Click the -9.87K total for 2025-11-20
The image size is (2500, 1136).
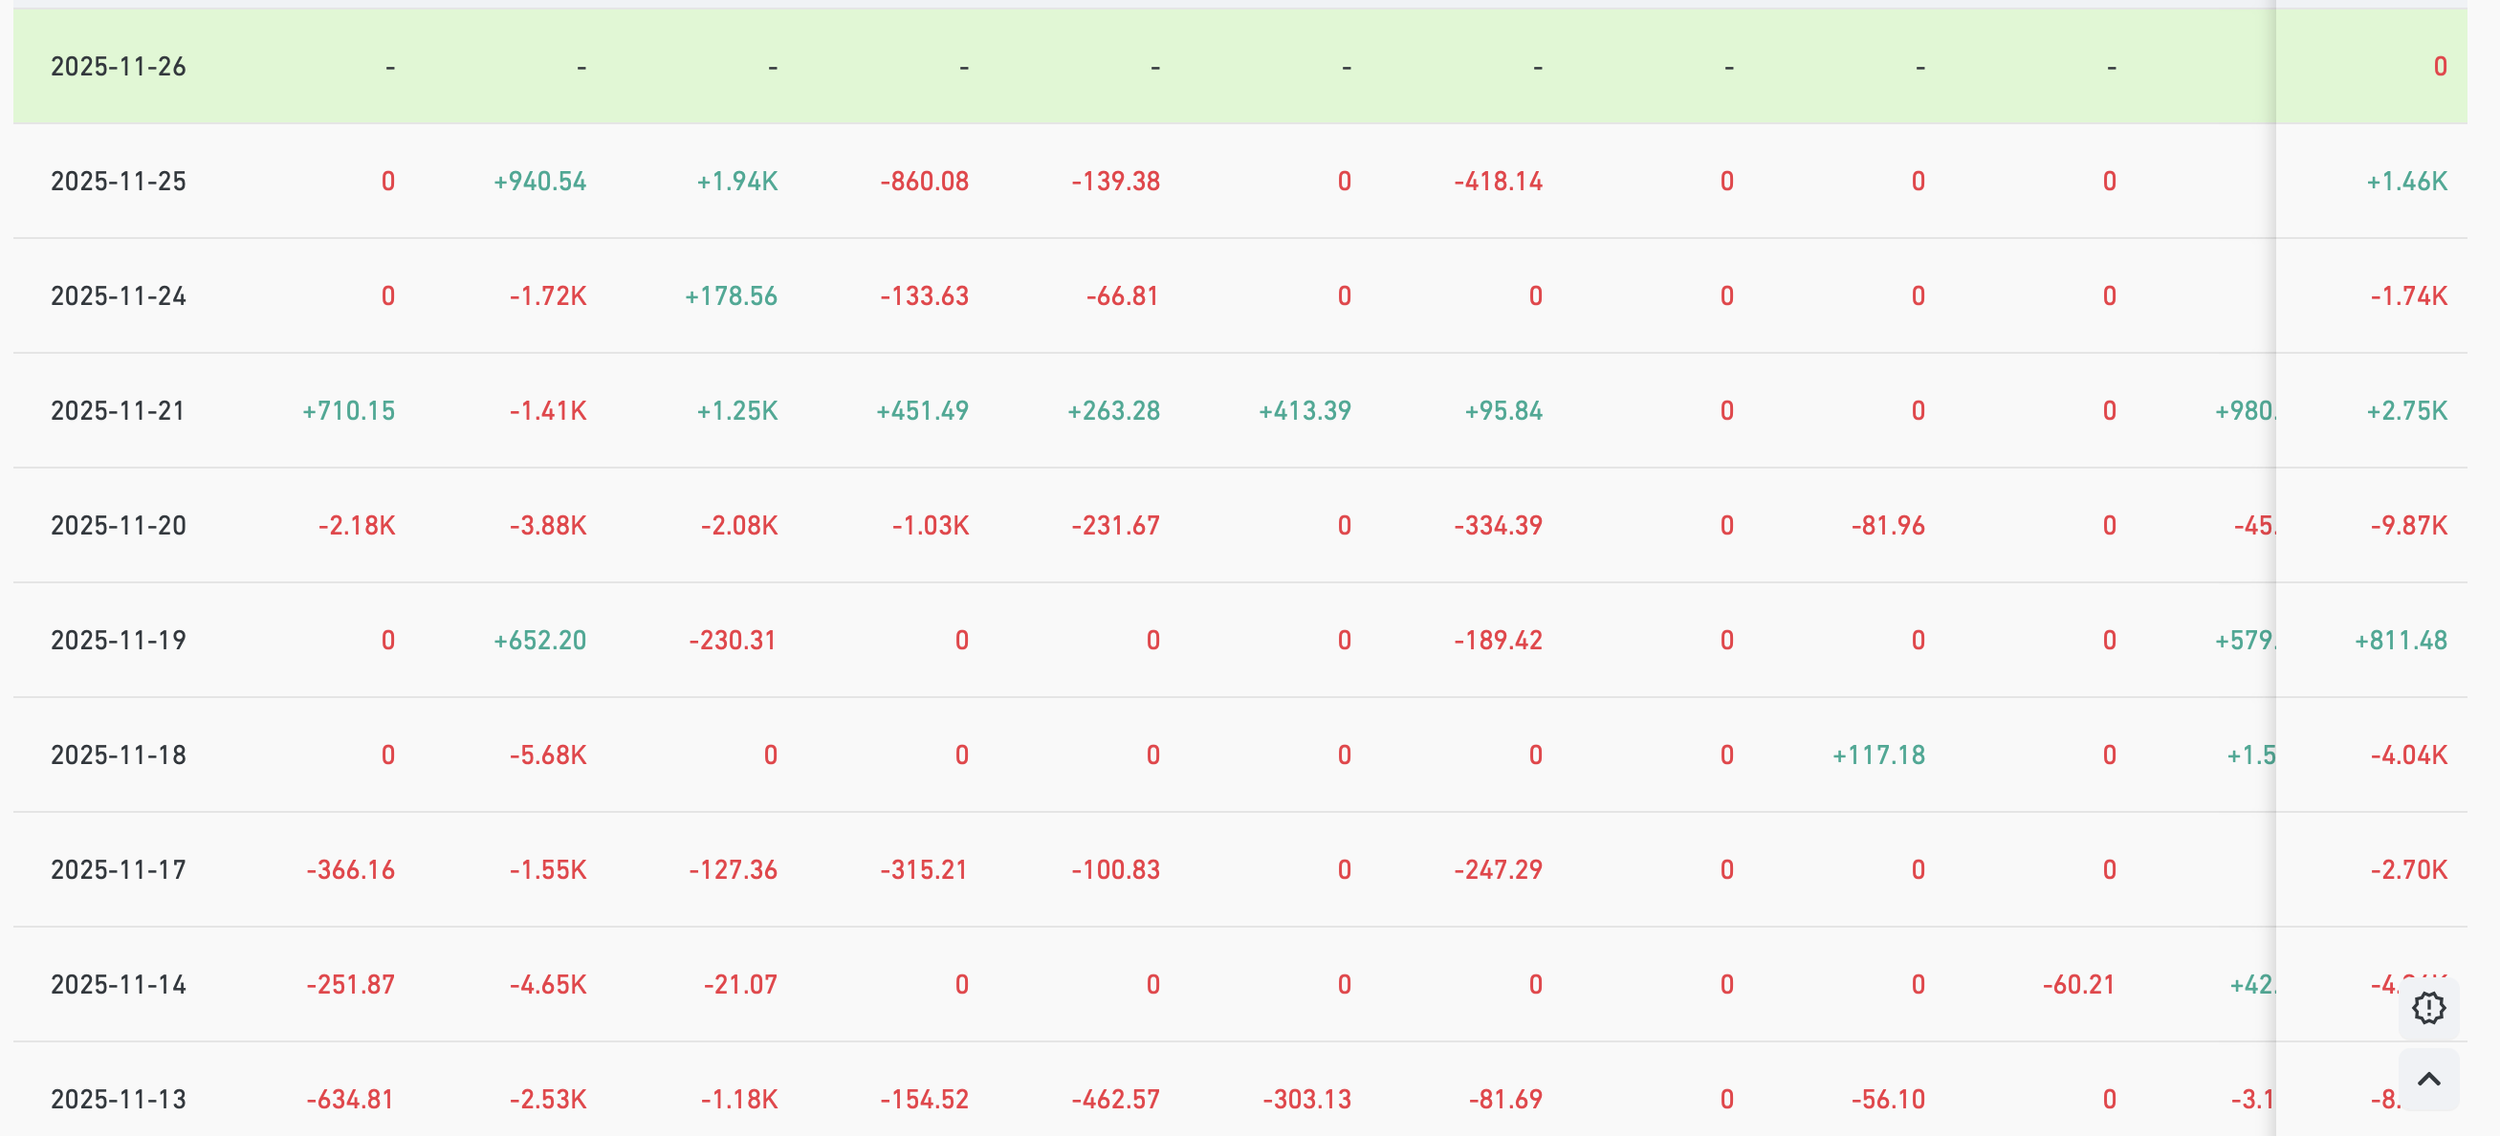click(2408, 526)
